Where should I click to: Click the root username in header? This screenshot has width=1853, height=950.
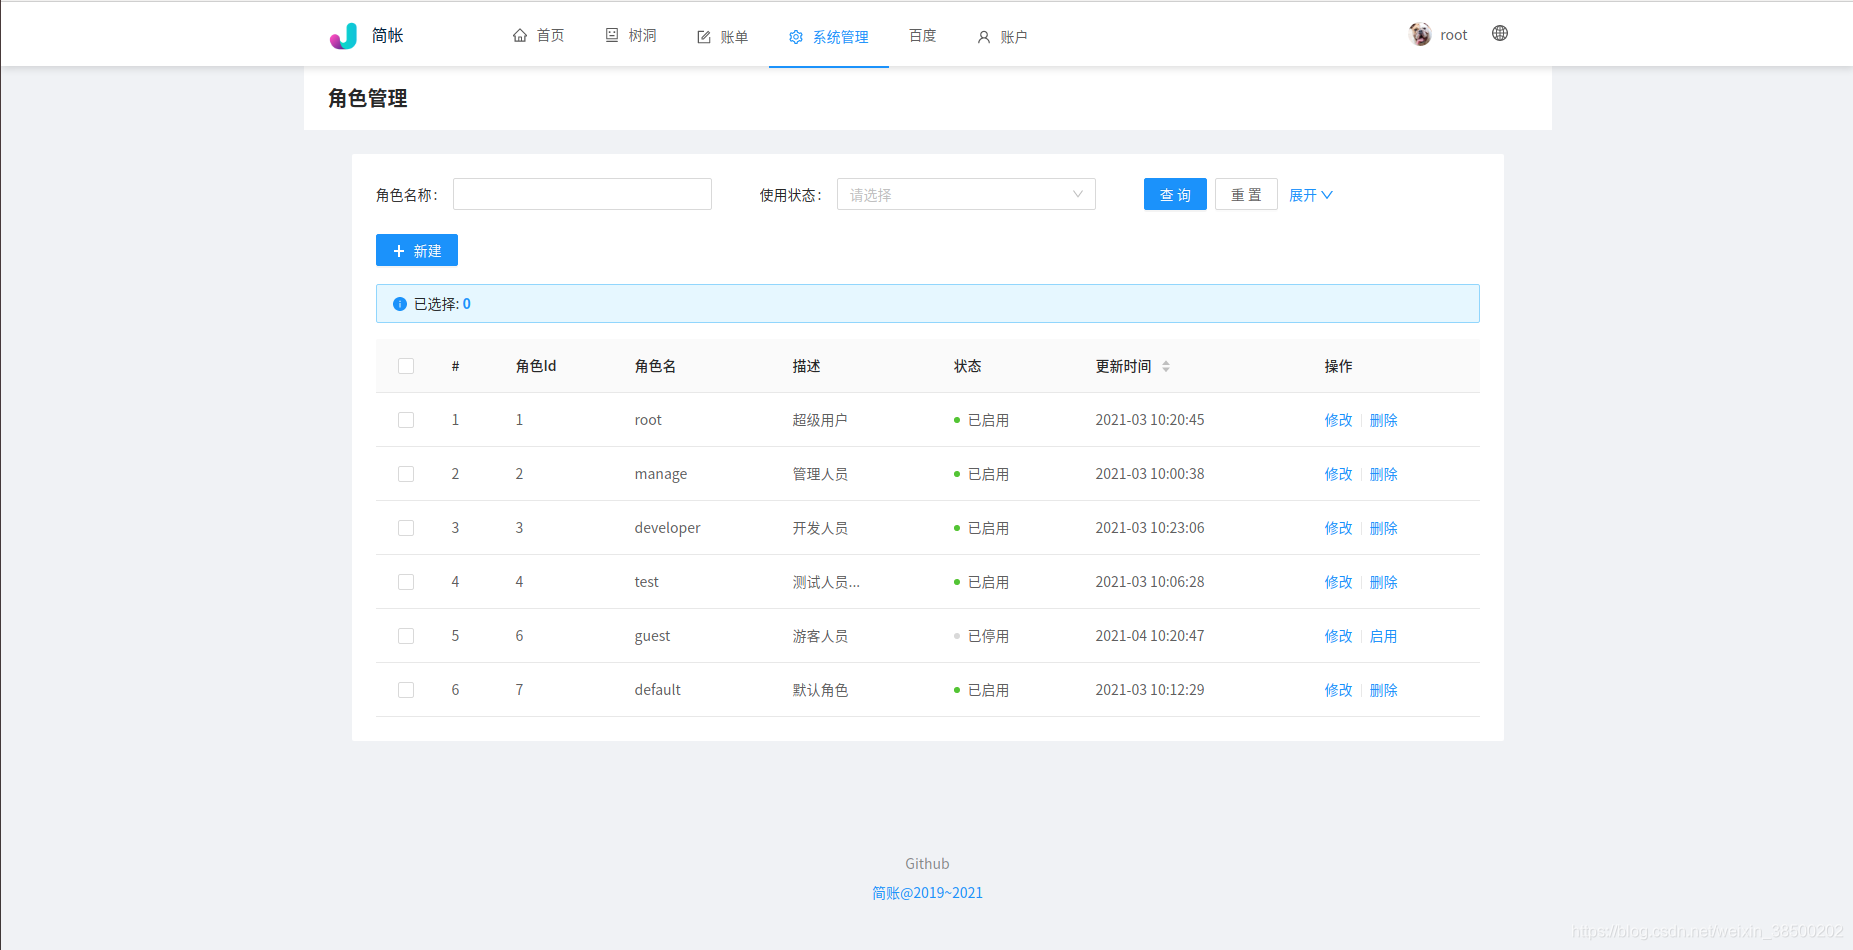click(1454, 35)
